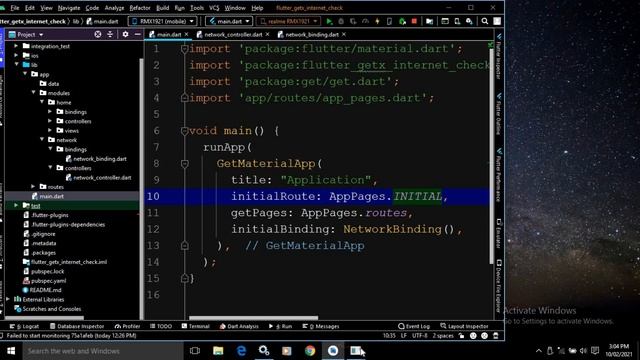The width and height of the screenshot is (640, 360).
Task: Expand the routes folder
Action: tap(33, 187)
